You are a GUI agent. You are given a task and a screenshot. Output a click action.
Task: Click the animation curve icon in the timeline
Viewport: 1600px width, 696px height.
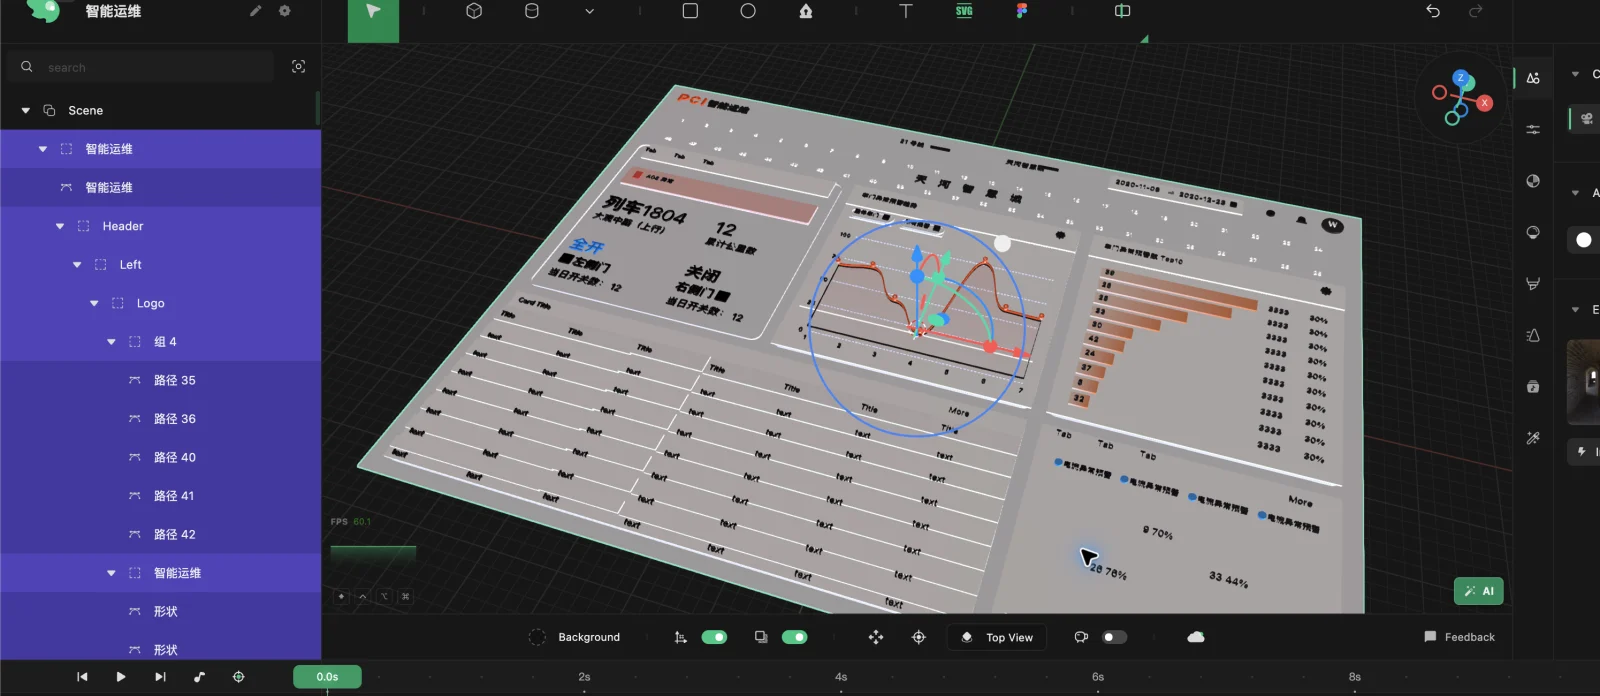(199, 677)
